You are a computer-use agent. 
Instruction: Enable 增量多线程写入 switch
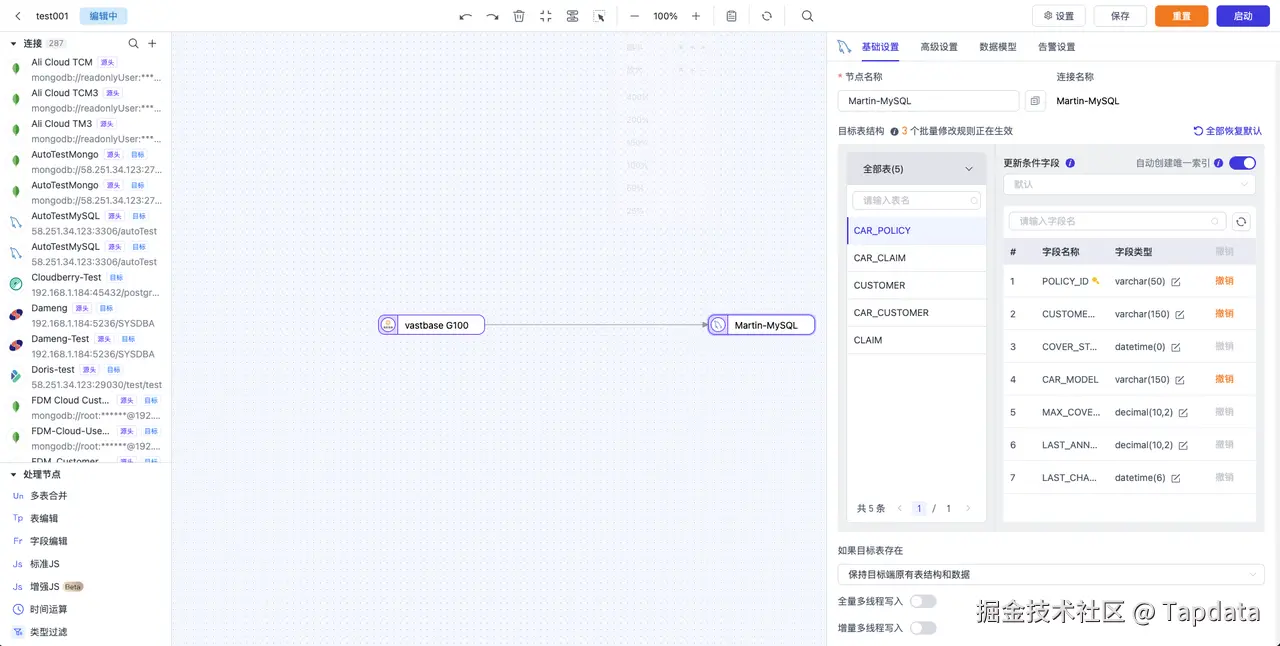coord(923,628)
